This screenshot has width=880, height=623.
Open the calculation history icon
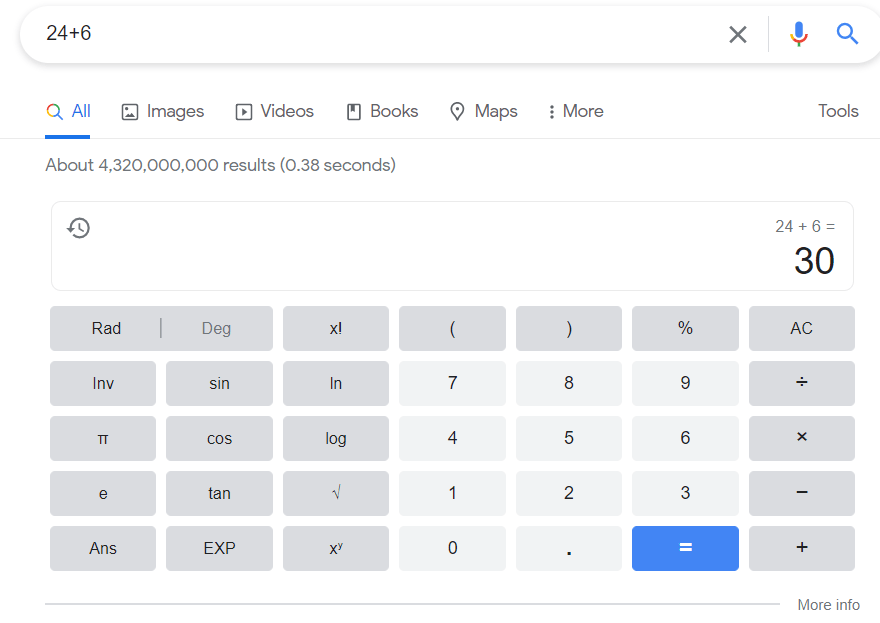pyautogui.click(x=78, y=228)
